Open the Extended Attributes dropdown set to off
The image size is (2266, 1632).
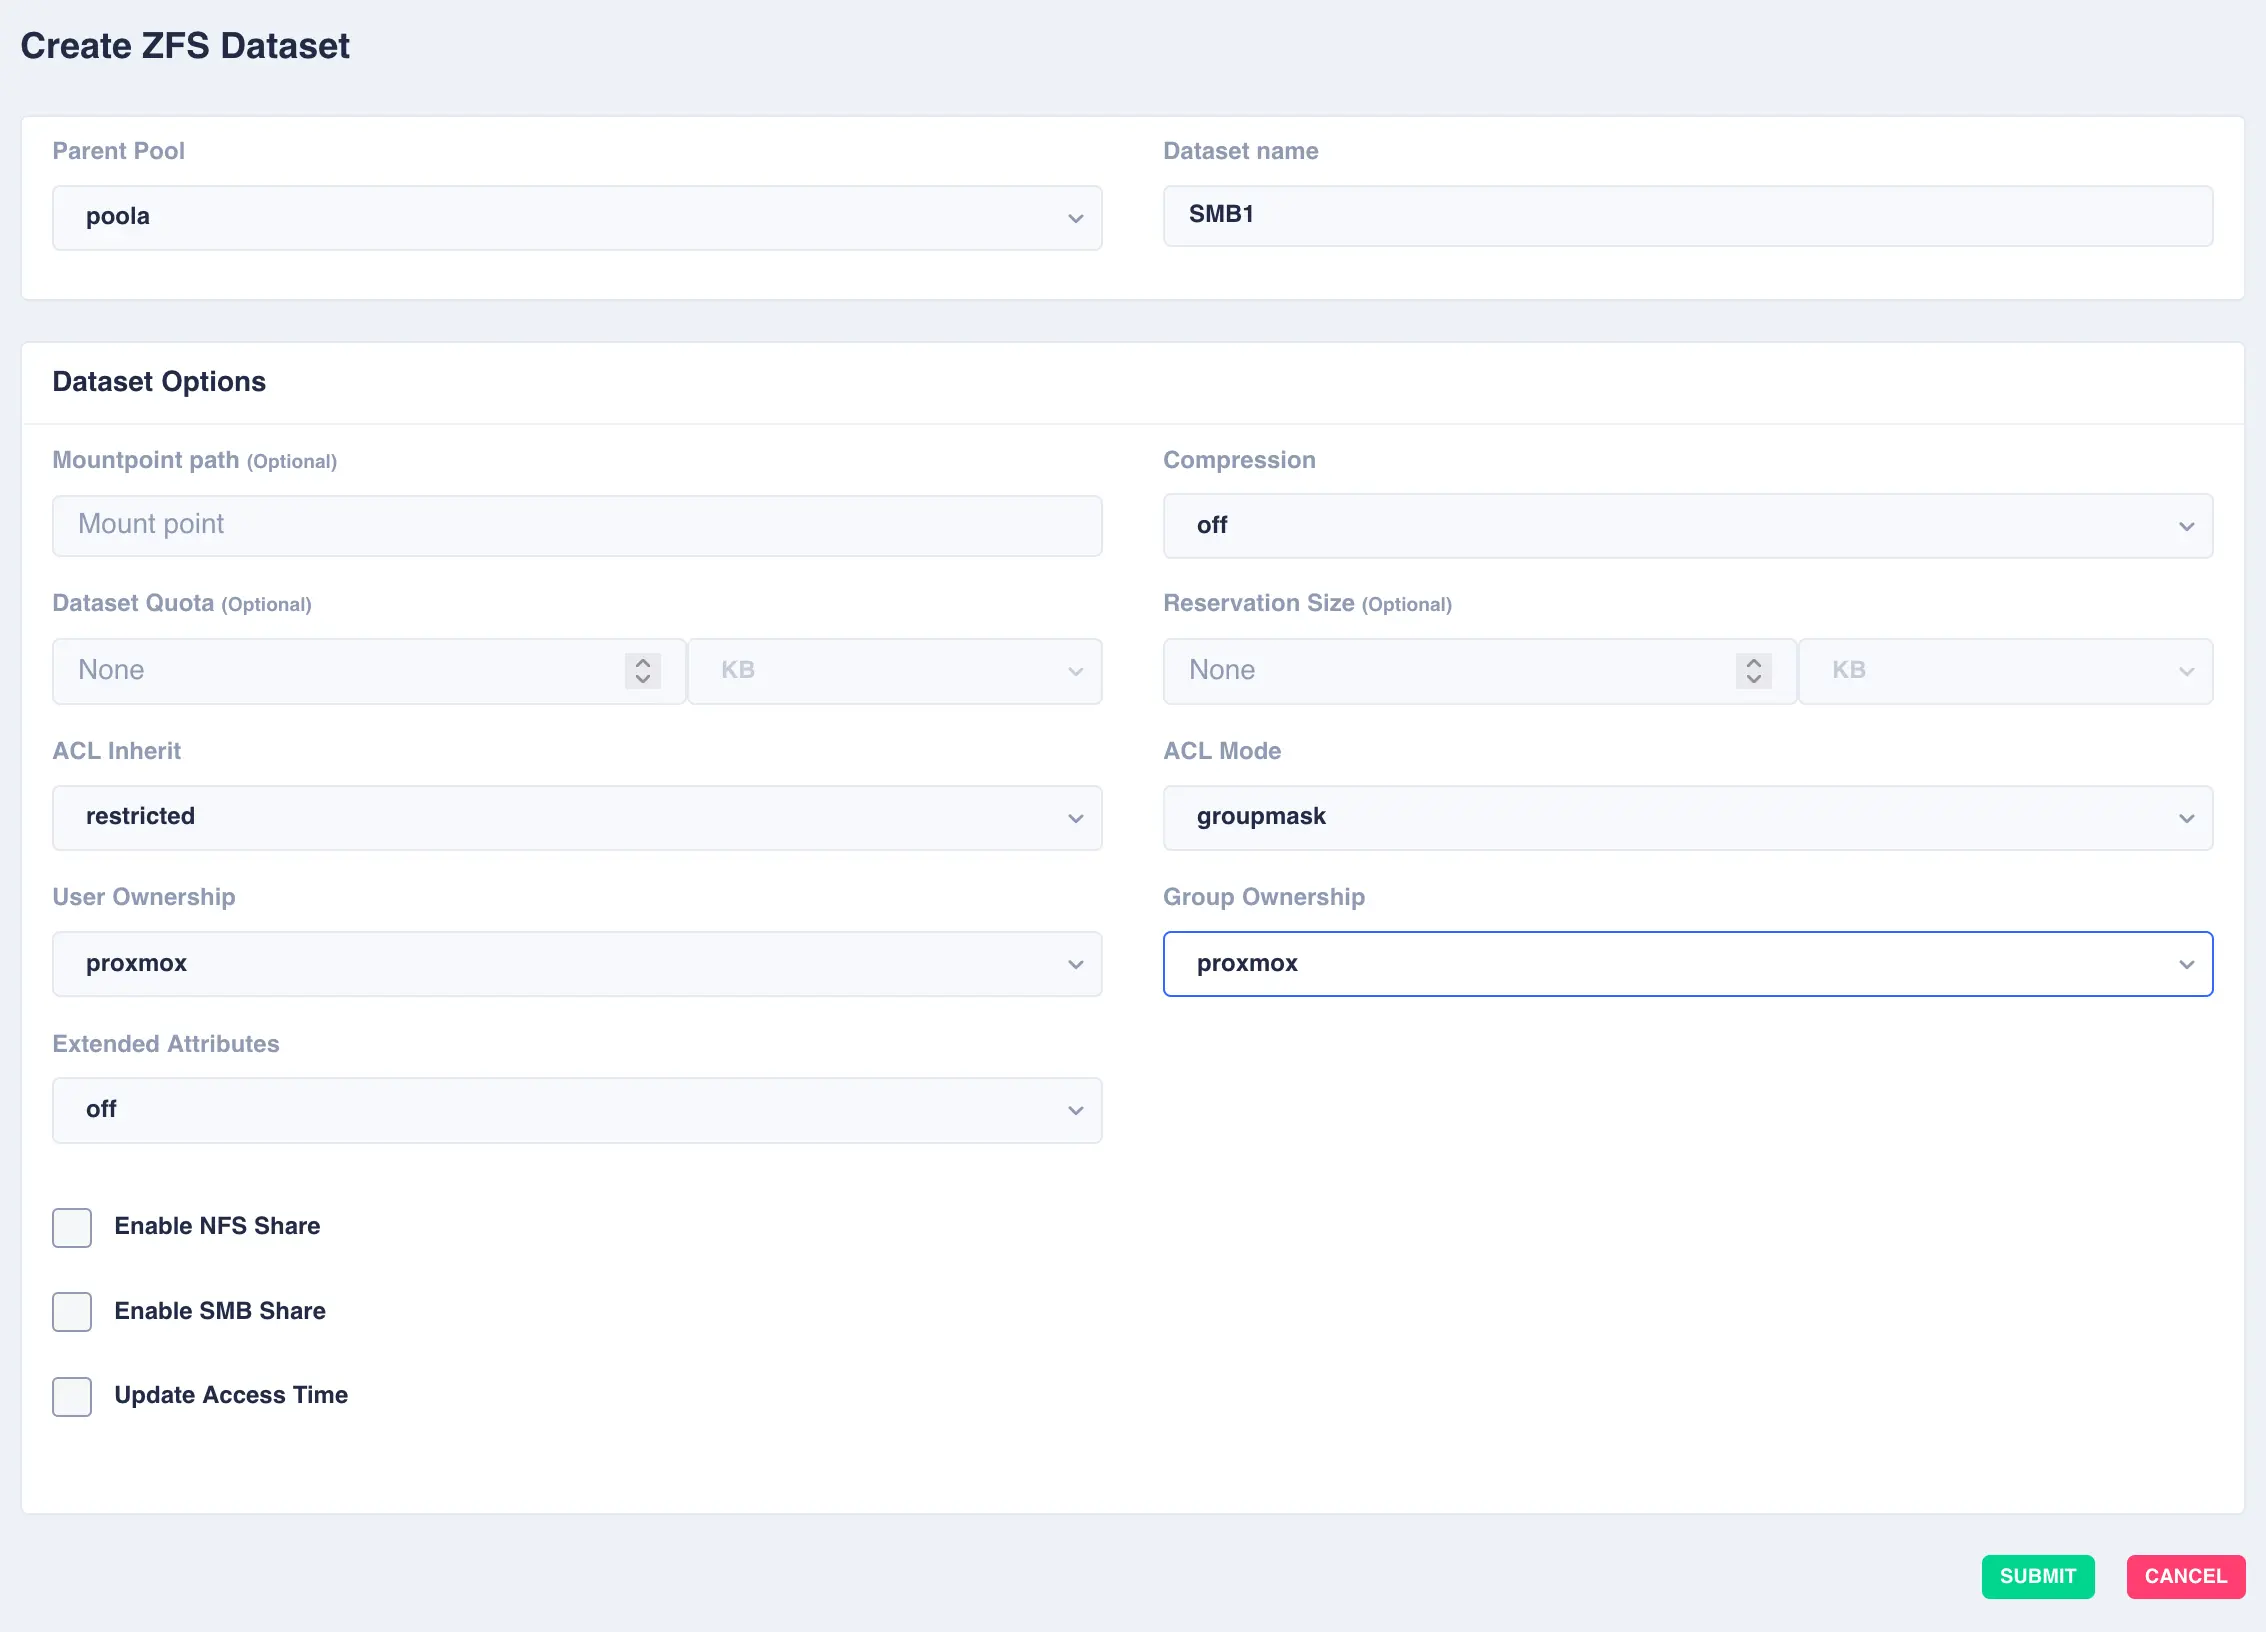(577, 1110)
